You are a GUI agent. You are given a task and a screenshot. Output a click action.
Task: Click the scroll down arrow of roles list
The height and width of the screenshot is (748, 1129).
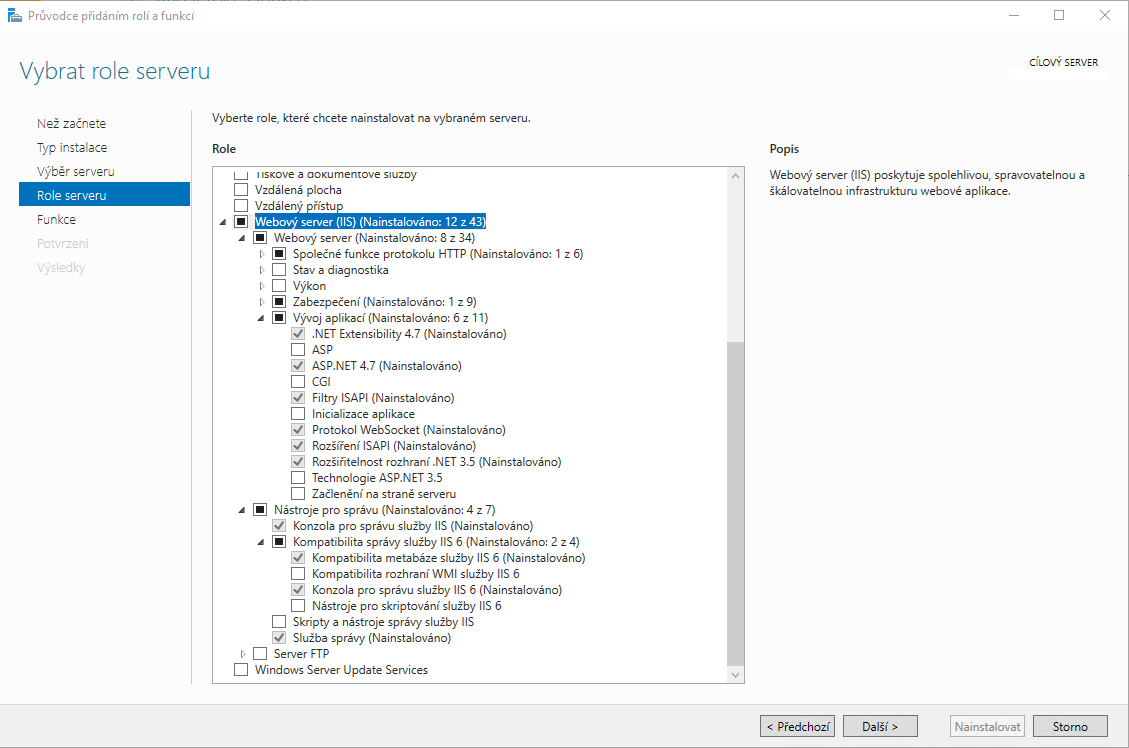coord(735,675)
